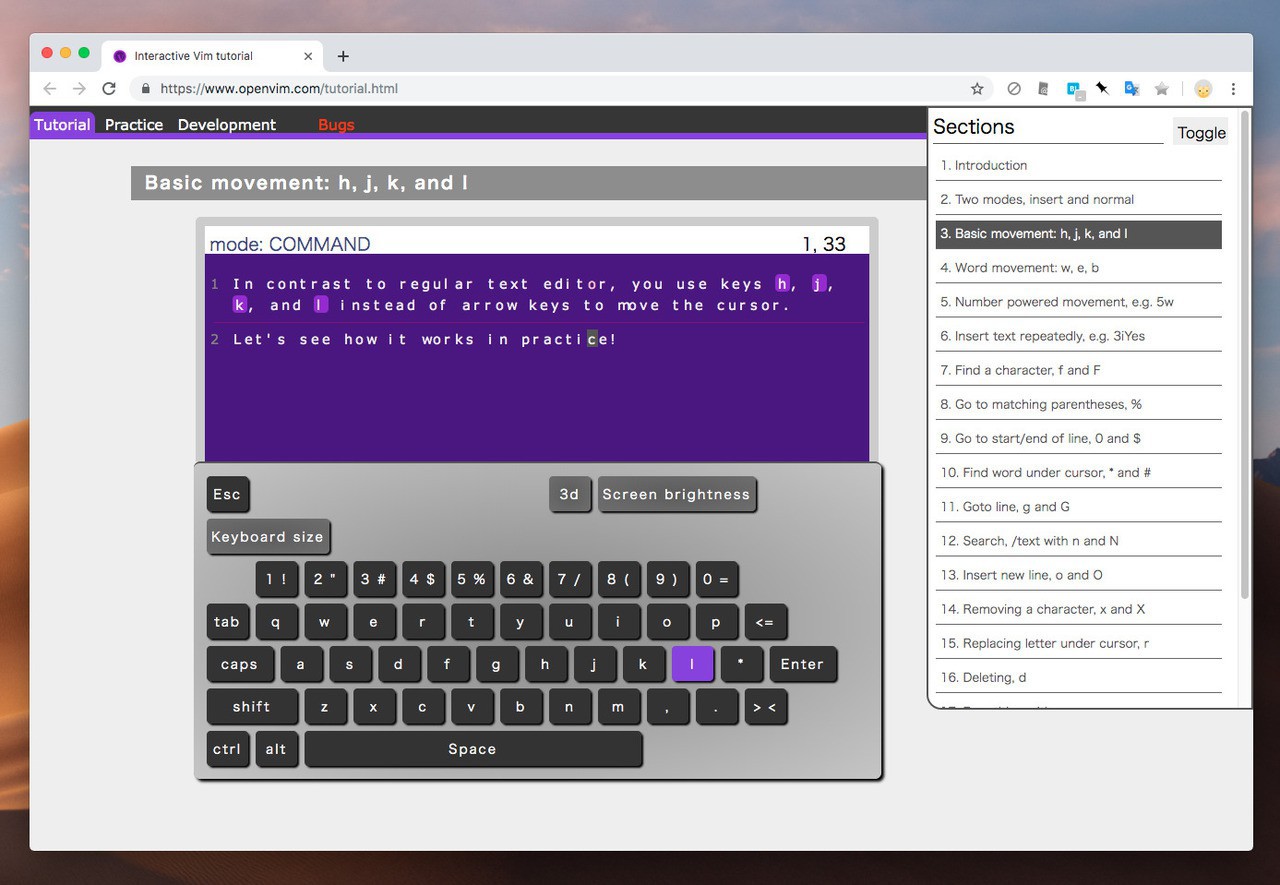The width and height of the screenshot is (1280, 885).
Task: Select section 10. Find word under cursor
Action: [x=1079, y=471]
